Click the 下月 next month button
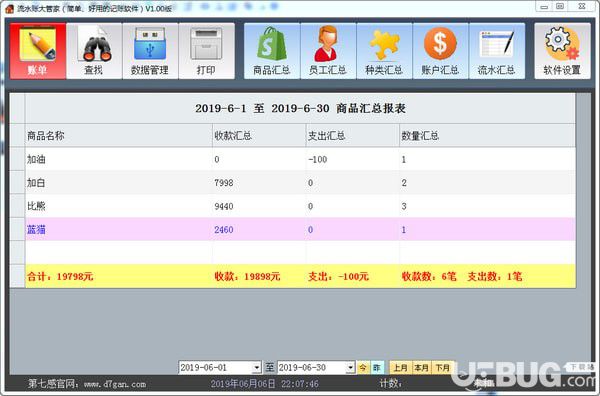The width and height of the screenshot is (600, 396). [x=443, y=368]
